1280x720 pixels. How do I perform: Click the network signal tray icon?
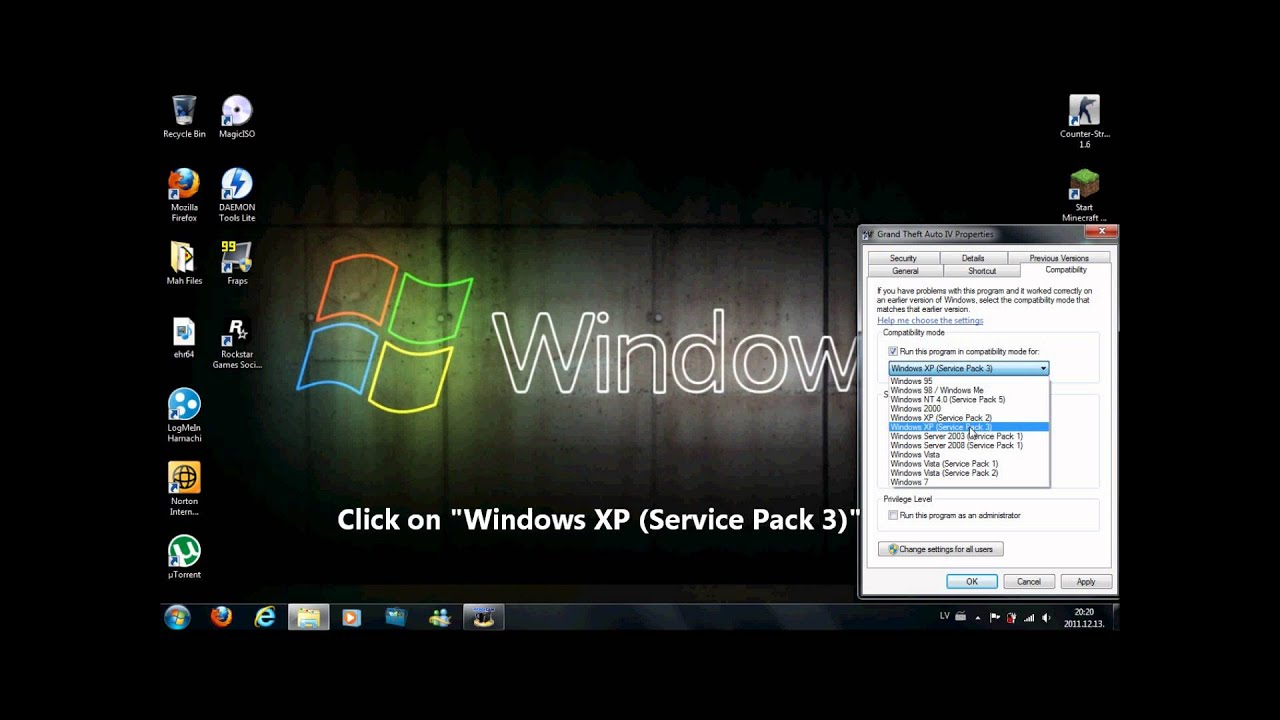click(x=1029, y=617)
